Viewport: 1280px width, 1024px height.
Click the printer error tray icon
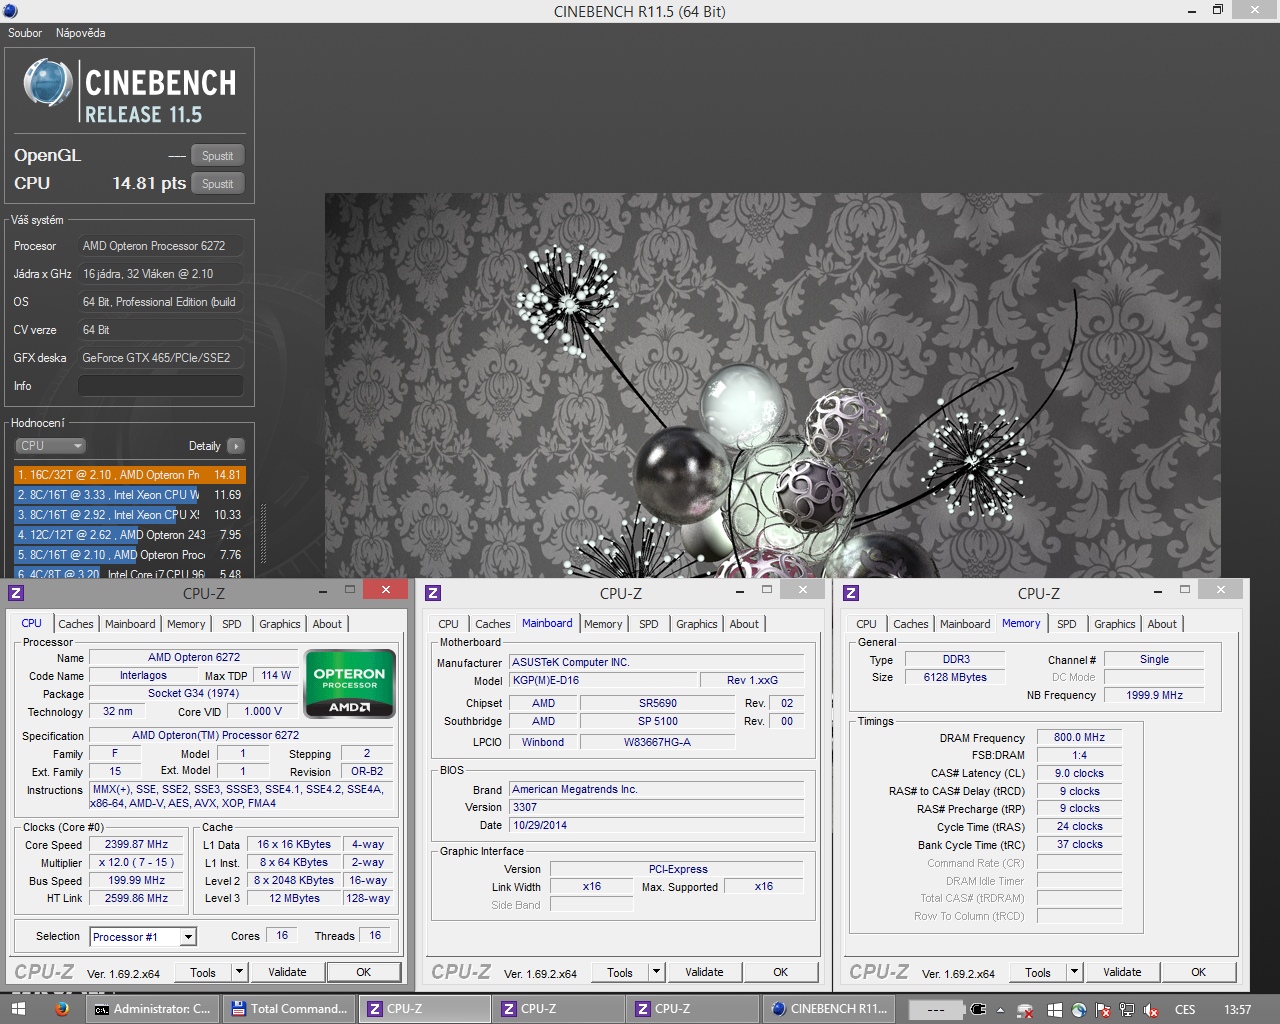point(1025,1010)
